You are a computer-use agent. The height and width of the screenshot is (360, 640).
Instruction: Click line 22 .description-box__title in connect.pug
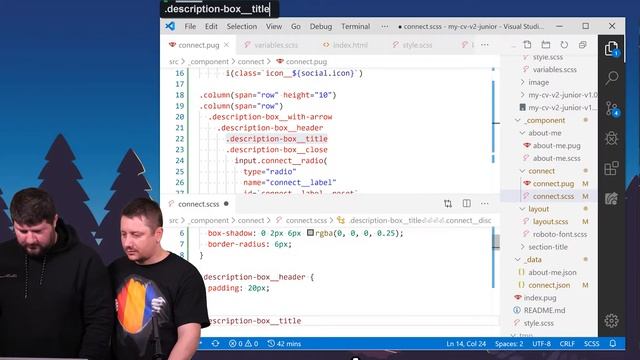click(277, 139)
